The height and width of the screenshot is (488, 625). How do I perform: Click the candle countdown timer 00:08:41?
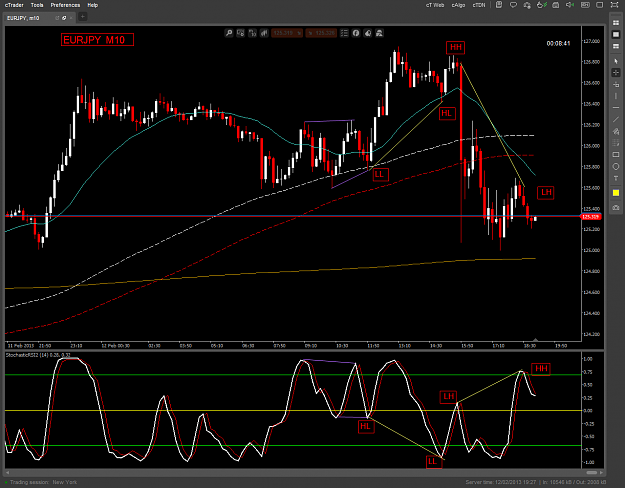pyautogui.click(x=558, y=43)
